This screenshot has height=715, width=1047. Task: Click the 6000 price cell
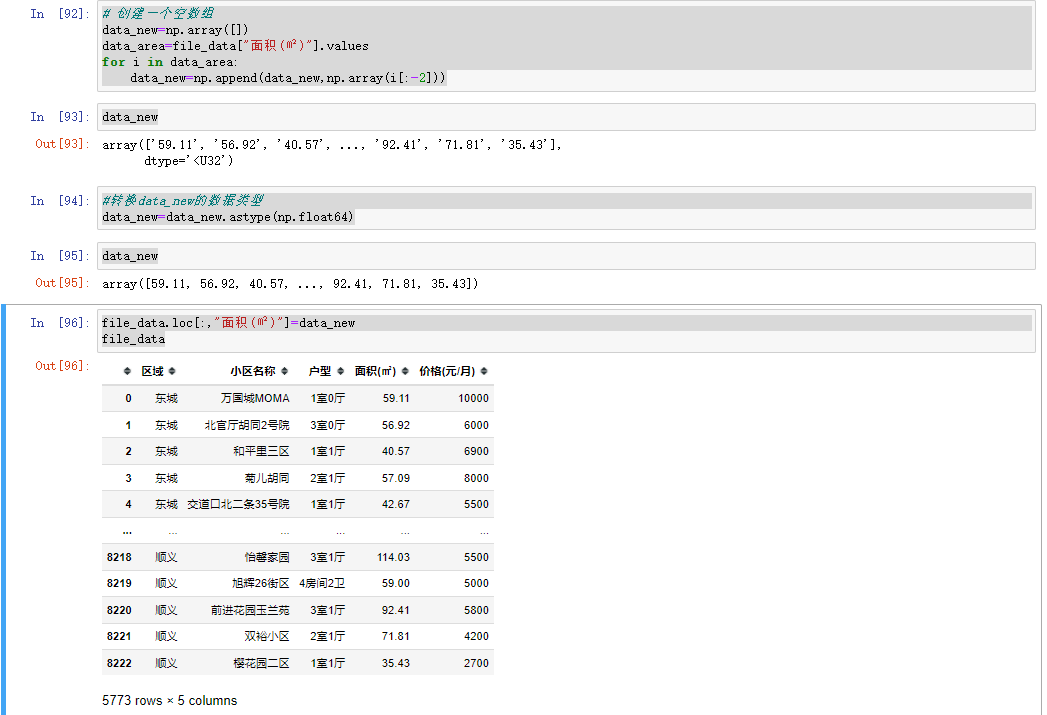[x=476, y=425]
